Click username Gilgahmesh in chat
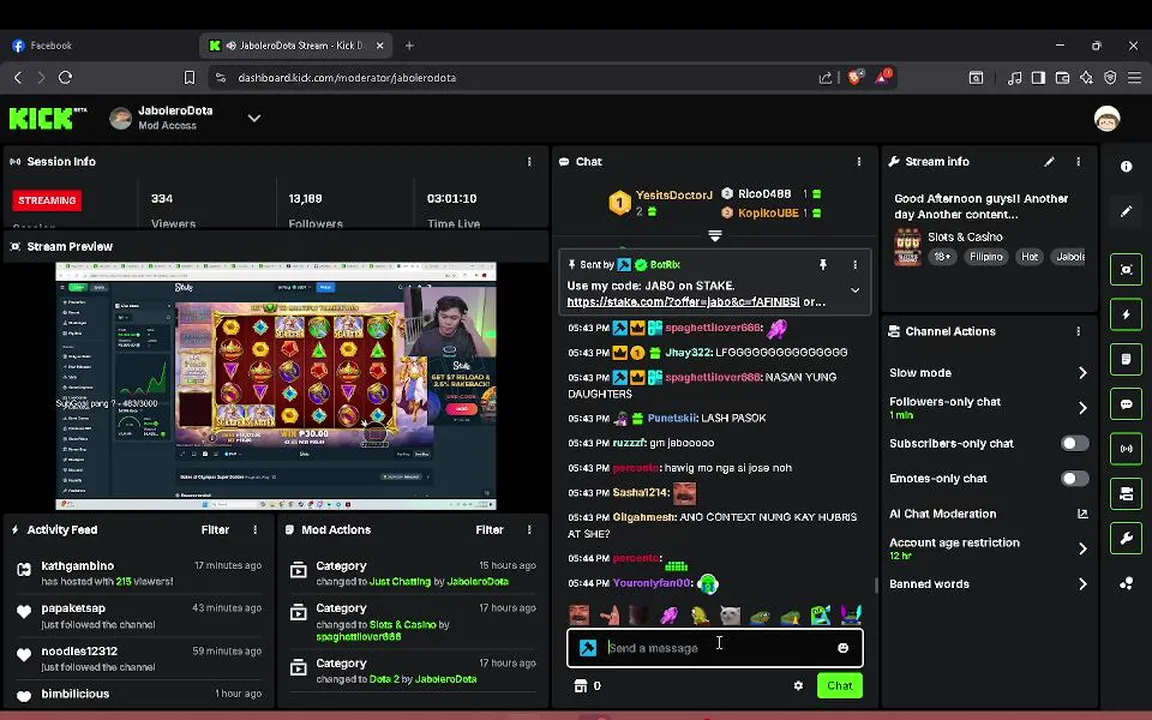1152x720 pixels. 644,517
